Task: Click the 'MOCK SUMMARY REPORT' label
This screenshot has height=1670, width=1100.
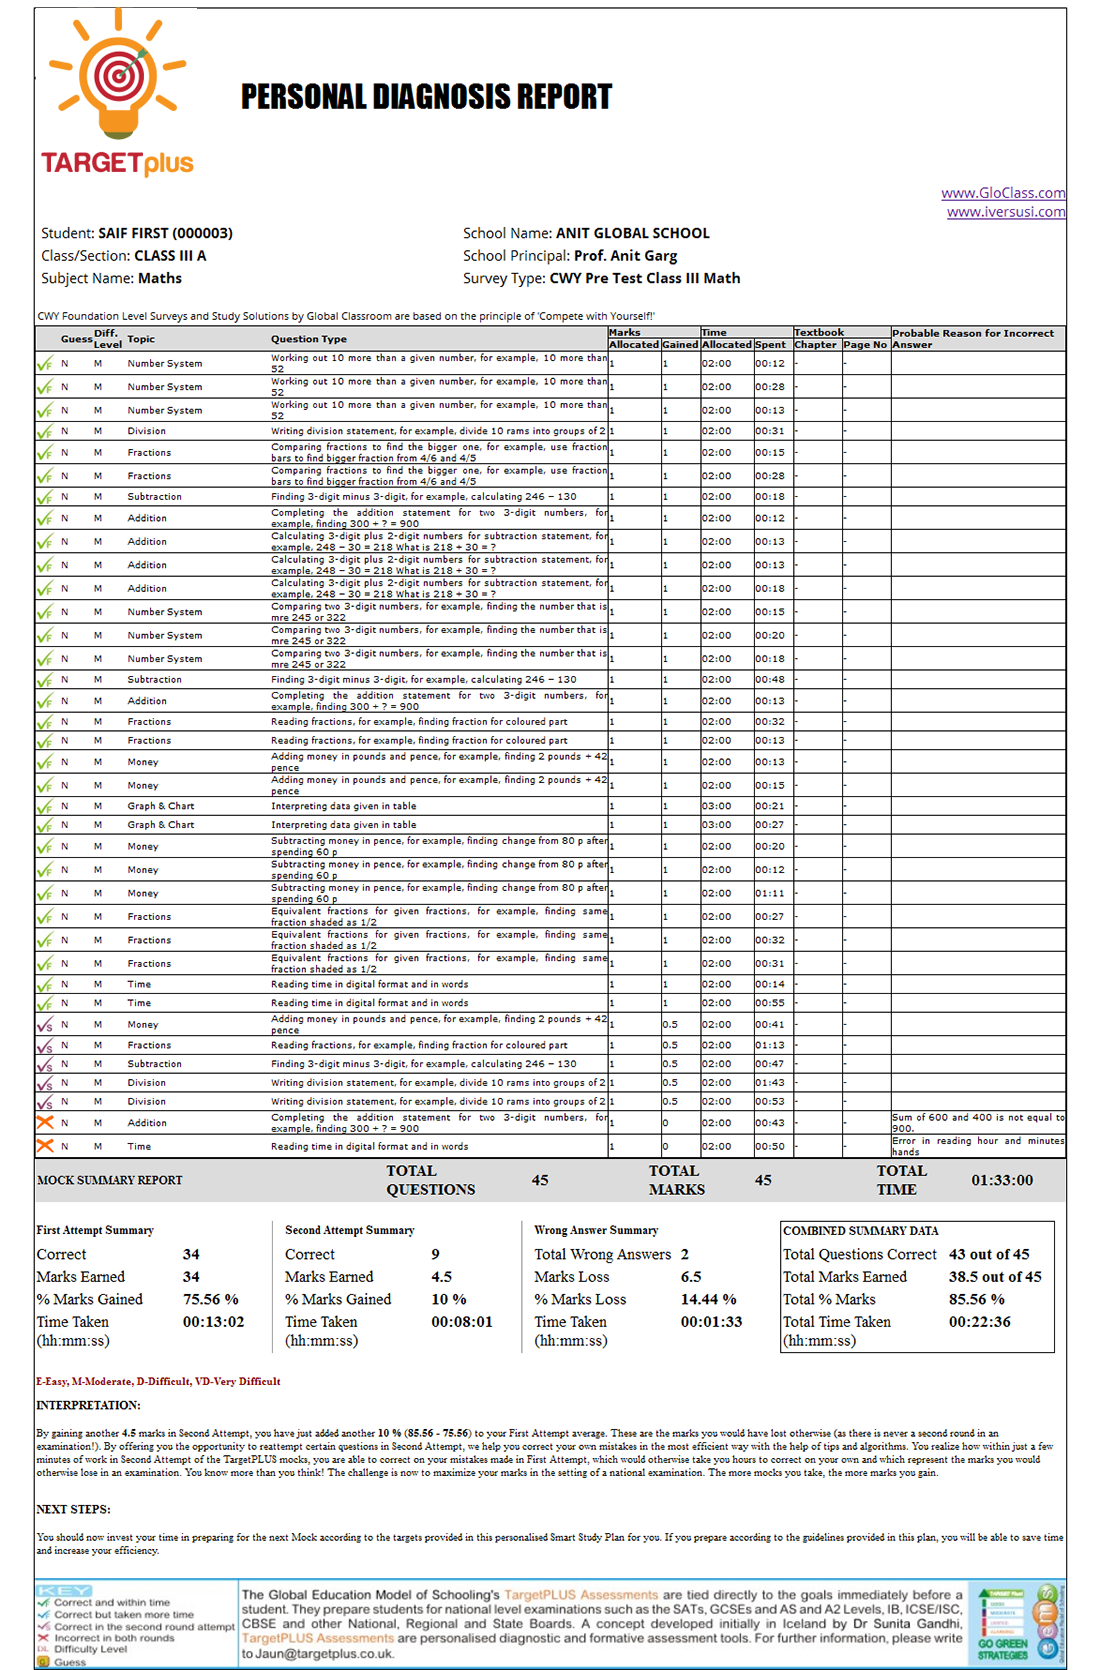Action: coord(110,1180)
